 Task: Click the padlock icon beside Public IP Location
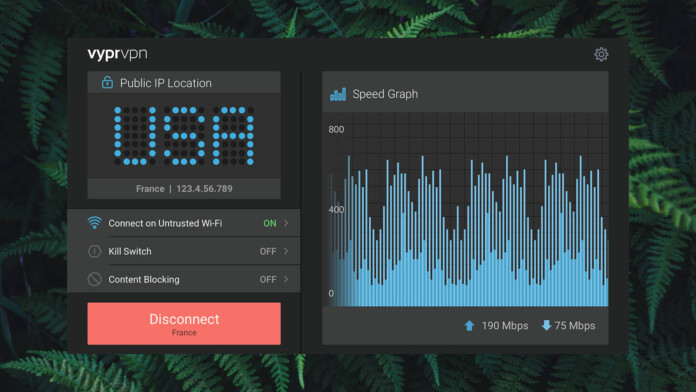pos(107,82)
